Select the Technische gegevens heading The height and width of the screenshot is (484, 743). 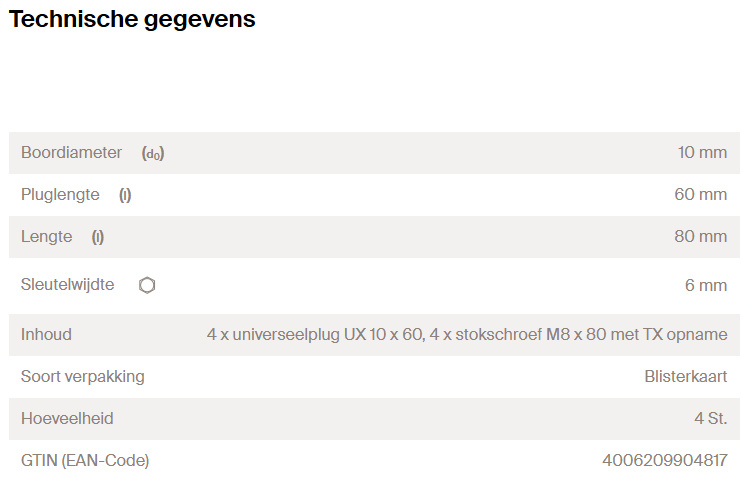pyautogui.click(x=132, y=19)
